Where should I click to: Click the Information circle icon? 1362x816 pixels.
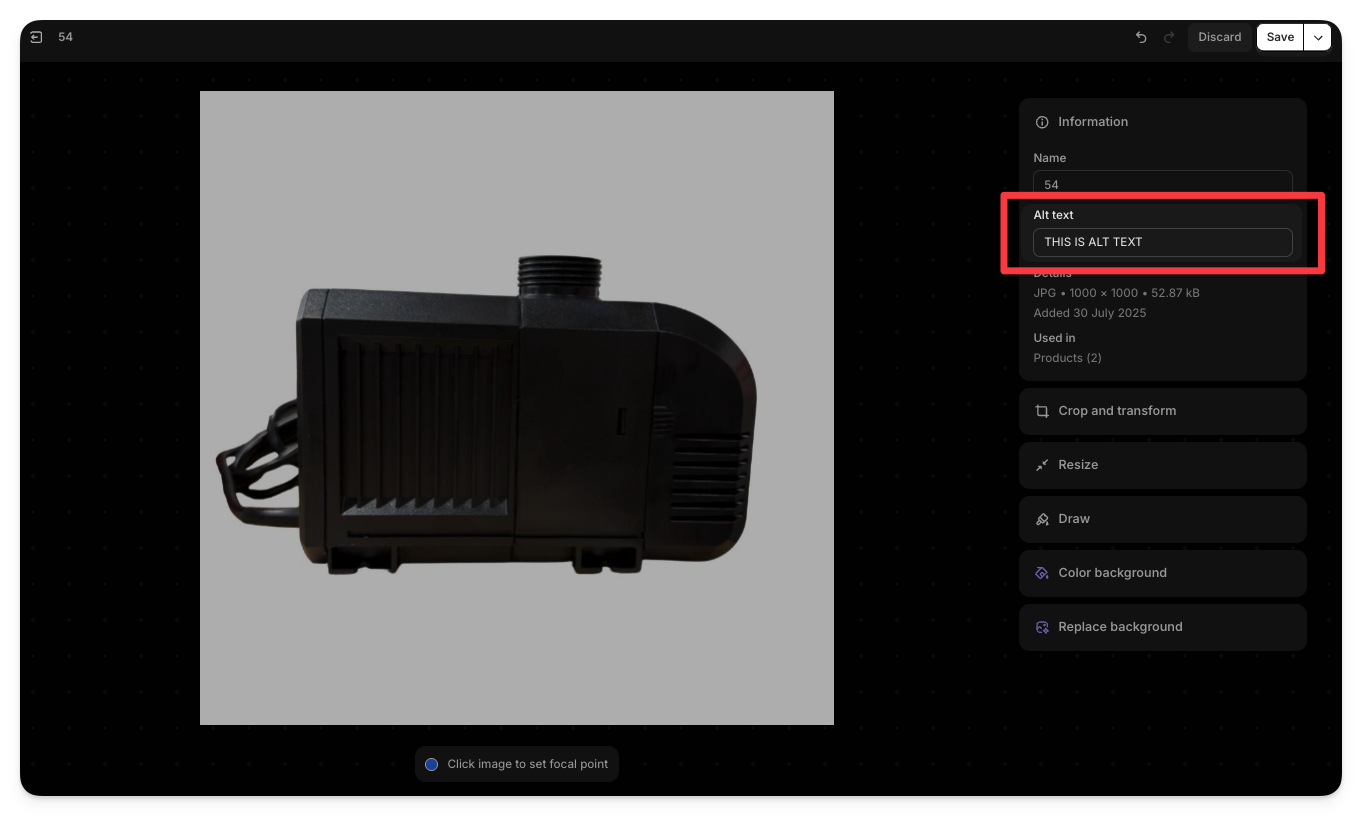coord(1042,122)
